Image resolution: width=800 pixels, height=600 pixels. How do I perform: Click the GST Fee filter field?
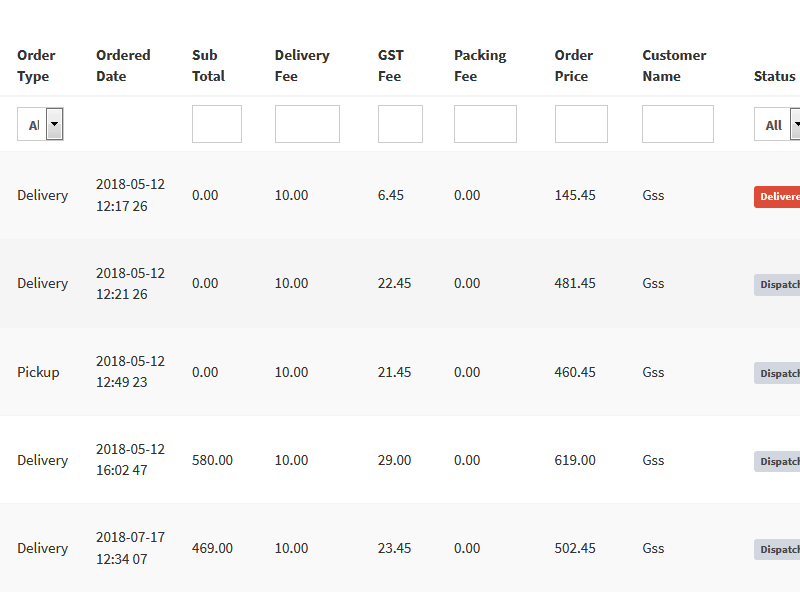point(400,124)
